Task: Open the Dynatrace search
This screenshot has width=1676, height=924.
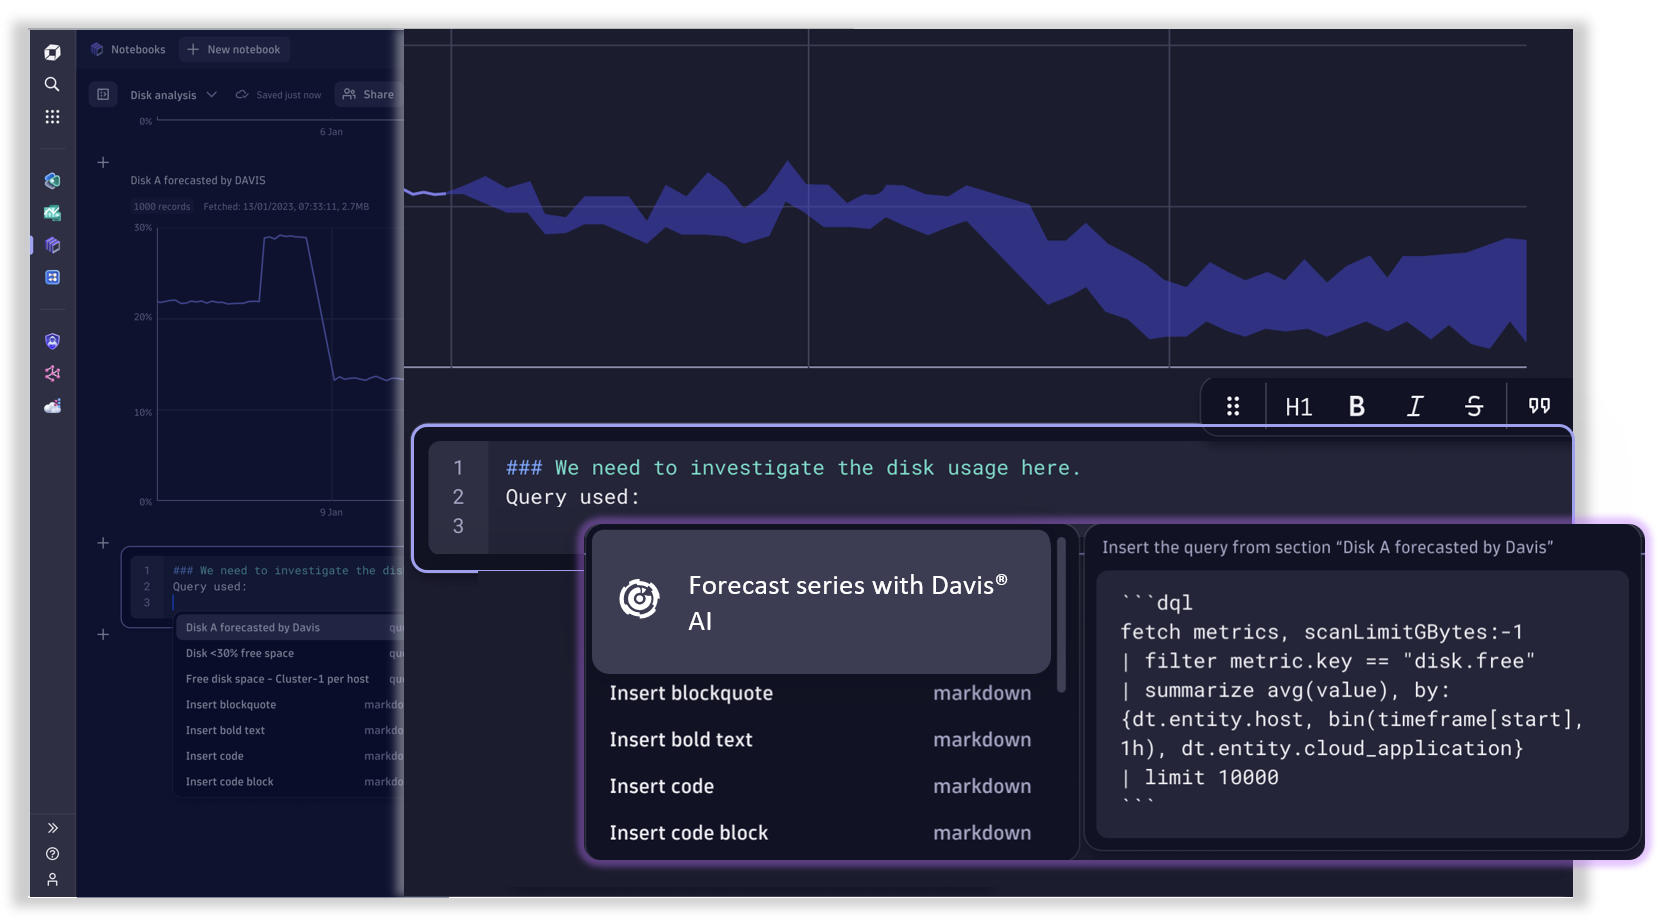Action: pos(52,85)
